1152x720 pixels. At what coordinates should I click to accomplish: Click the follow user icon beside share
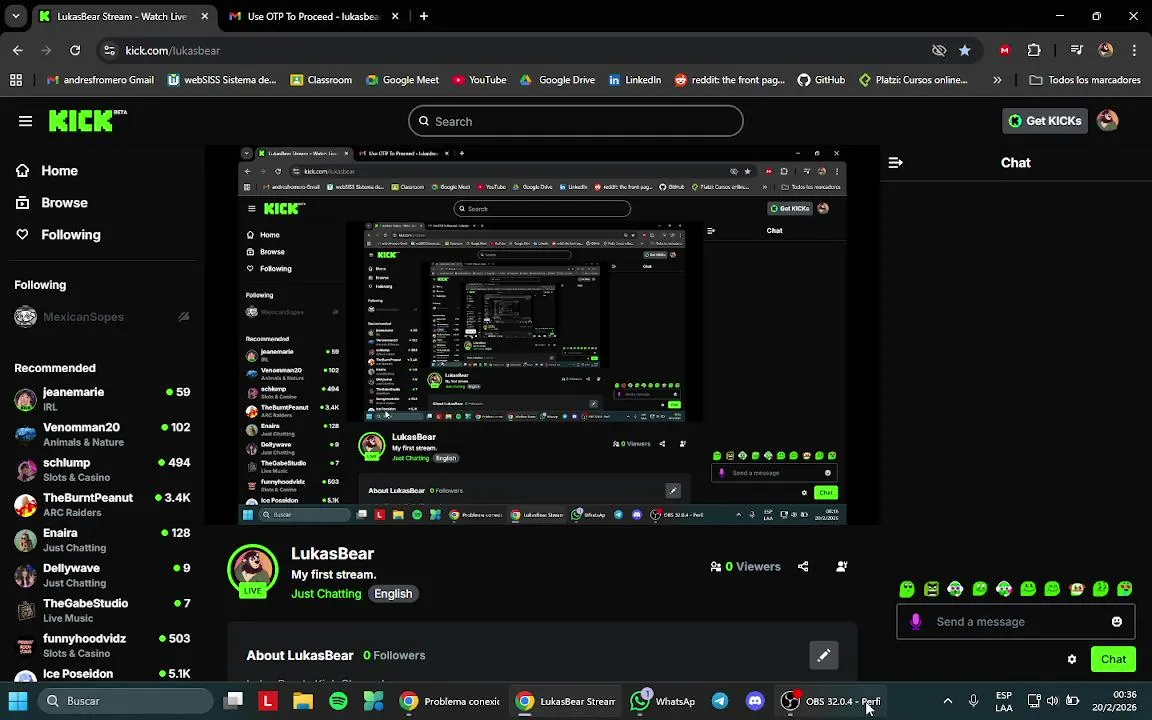pos(842,566)
